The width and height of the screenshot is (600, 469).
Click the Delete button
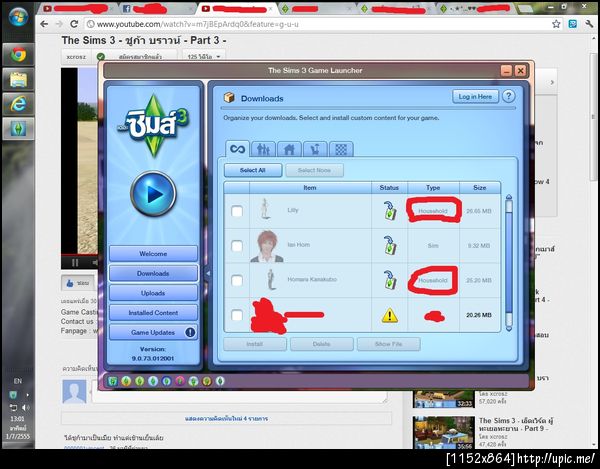[x=321, y=344]
